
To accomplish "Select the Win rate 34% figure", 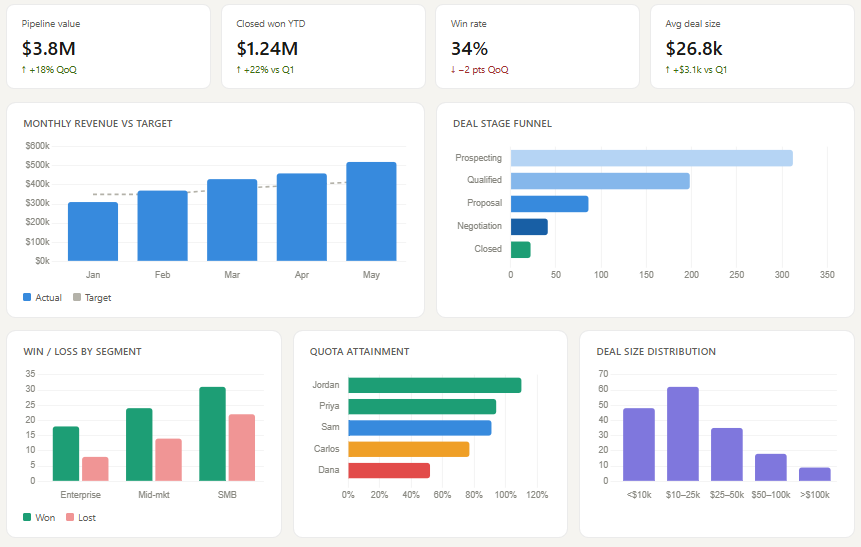I will pos(469,49).
